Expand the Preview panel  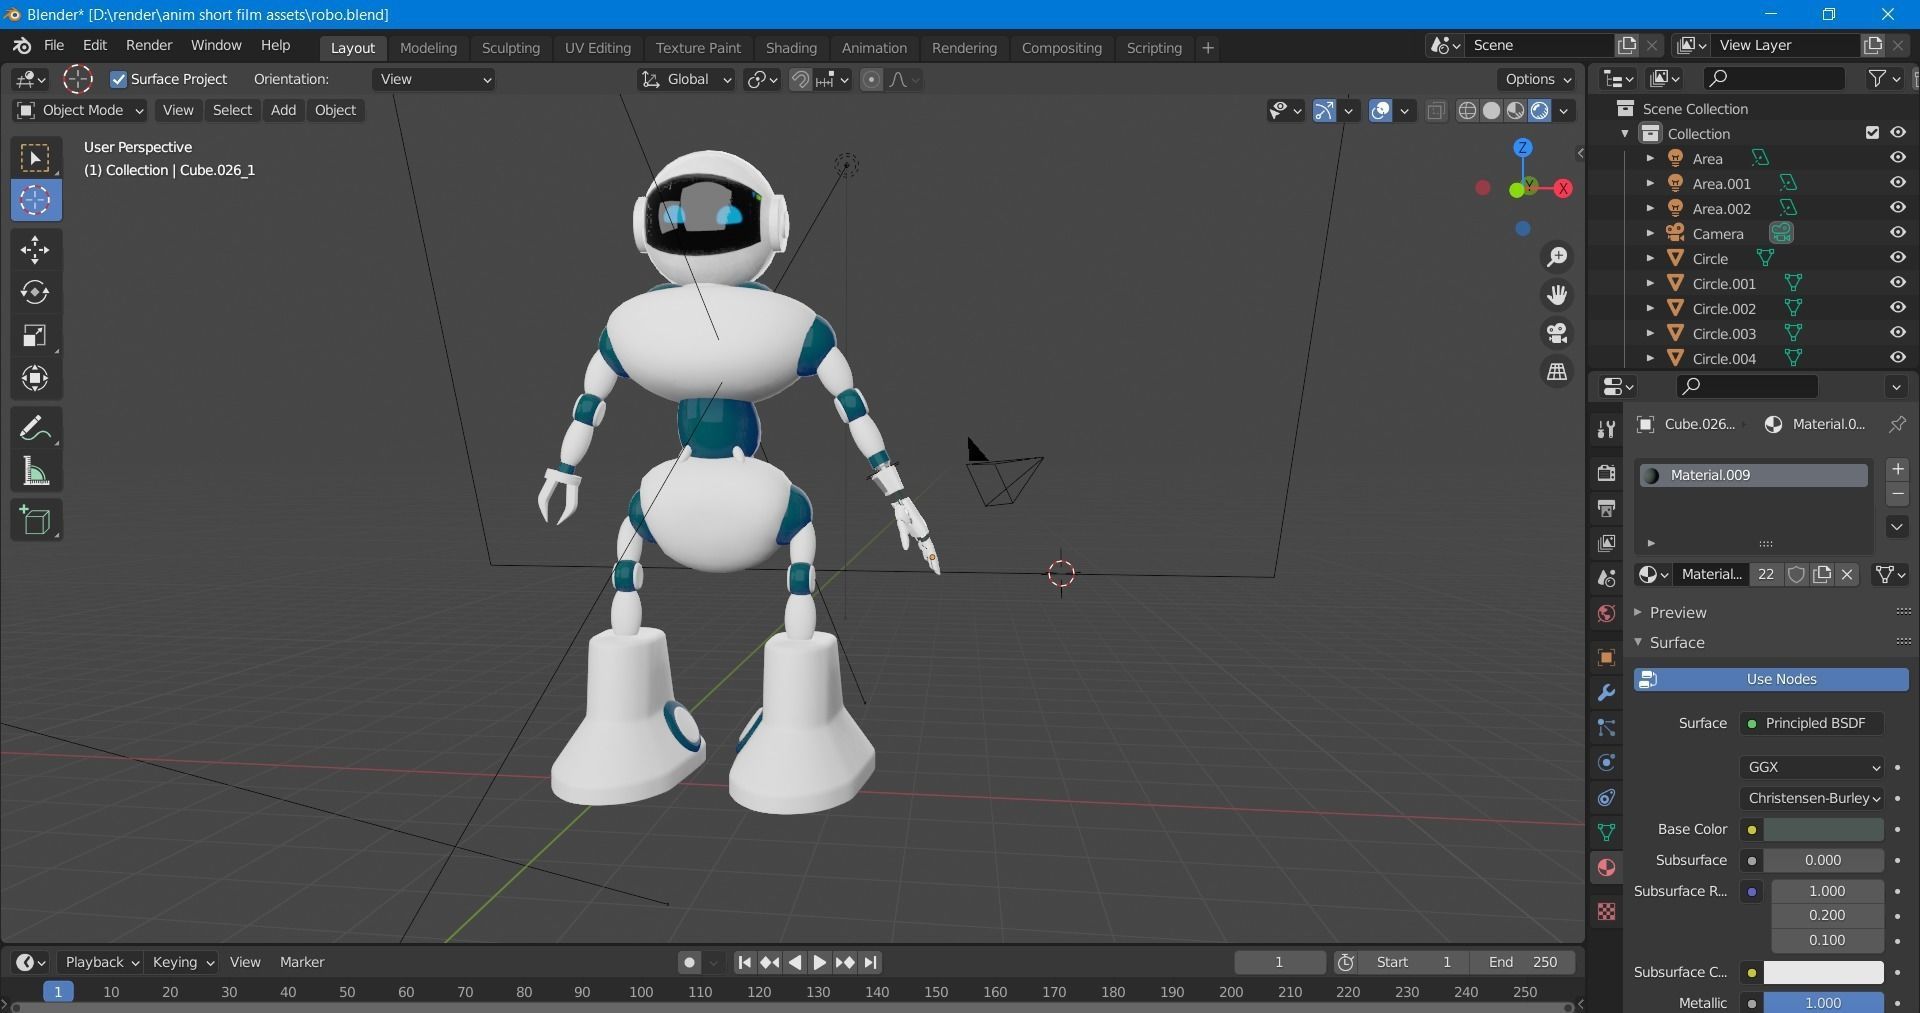point(1677,612)
